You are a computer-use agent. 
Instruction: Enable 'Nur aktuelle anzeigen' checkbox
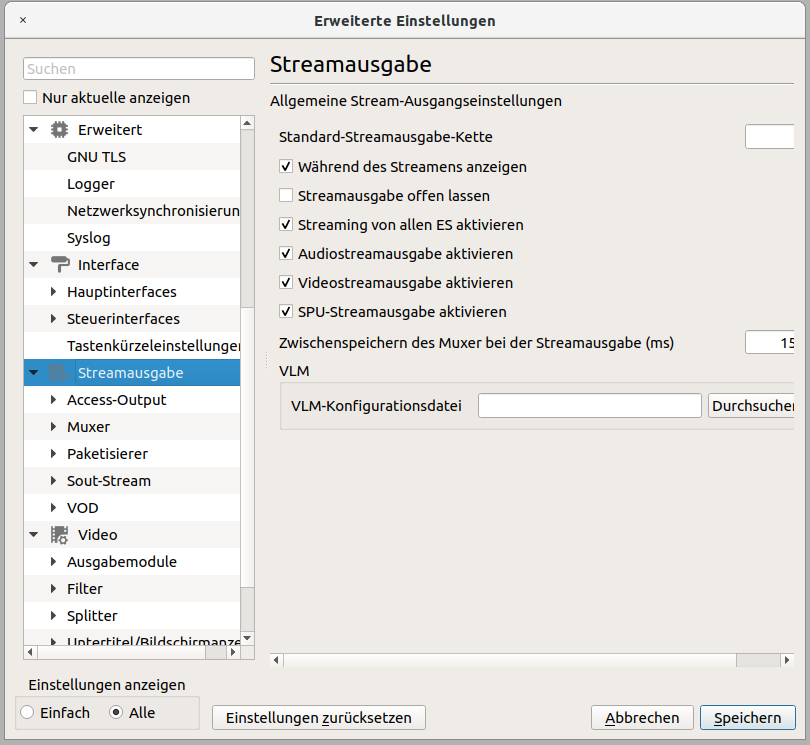[31, 98]
